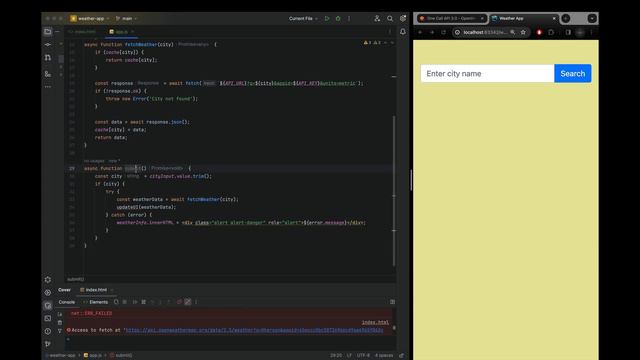Screen dimensions: 640x360
Task: Select the Elements debugger tab
Action: [x=96, y=302]
